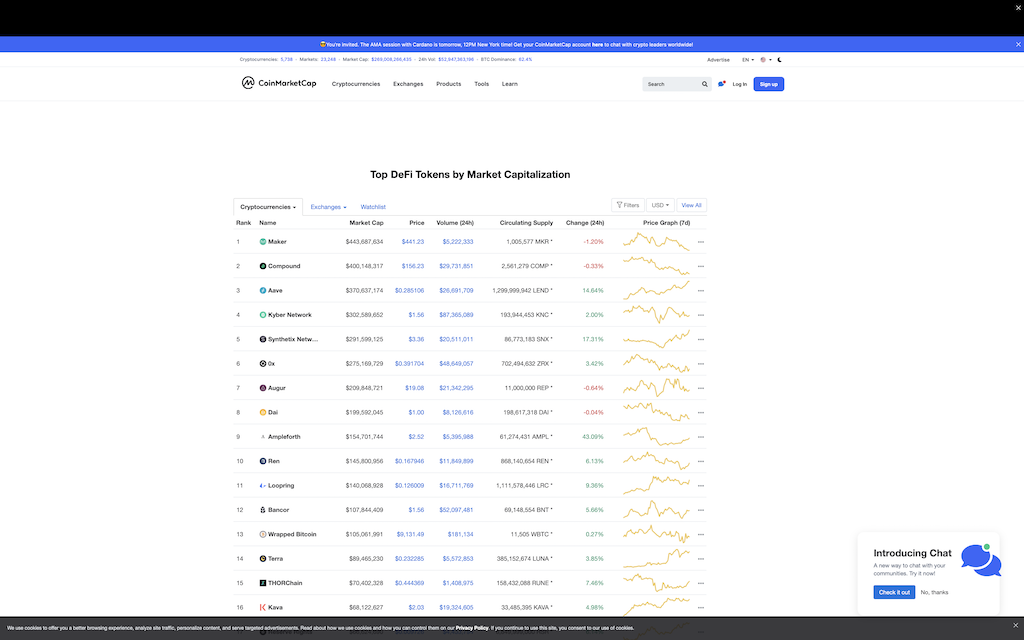The height and width of the screenshot is (640, 1024).
Task: Open the Cryptocurrencies tab dropdown
Action: (x=268, y=207)
